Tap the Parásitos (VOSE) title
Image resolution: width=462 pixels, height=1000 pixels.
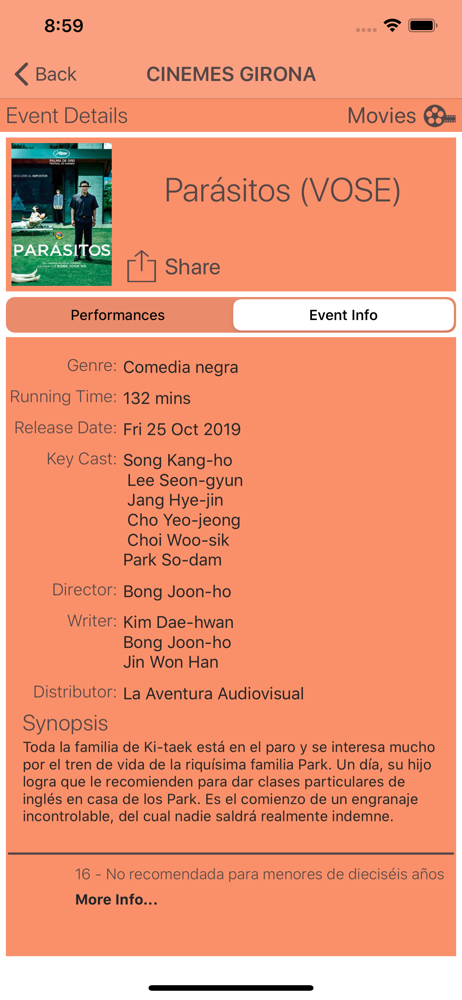coord(283,190)
